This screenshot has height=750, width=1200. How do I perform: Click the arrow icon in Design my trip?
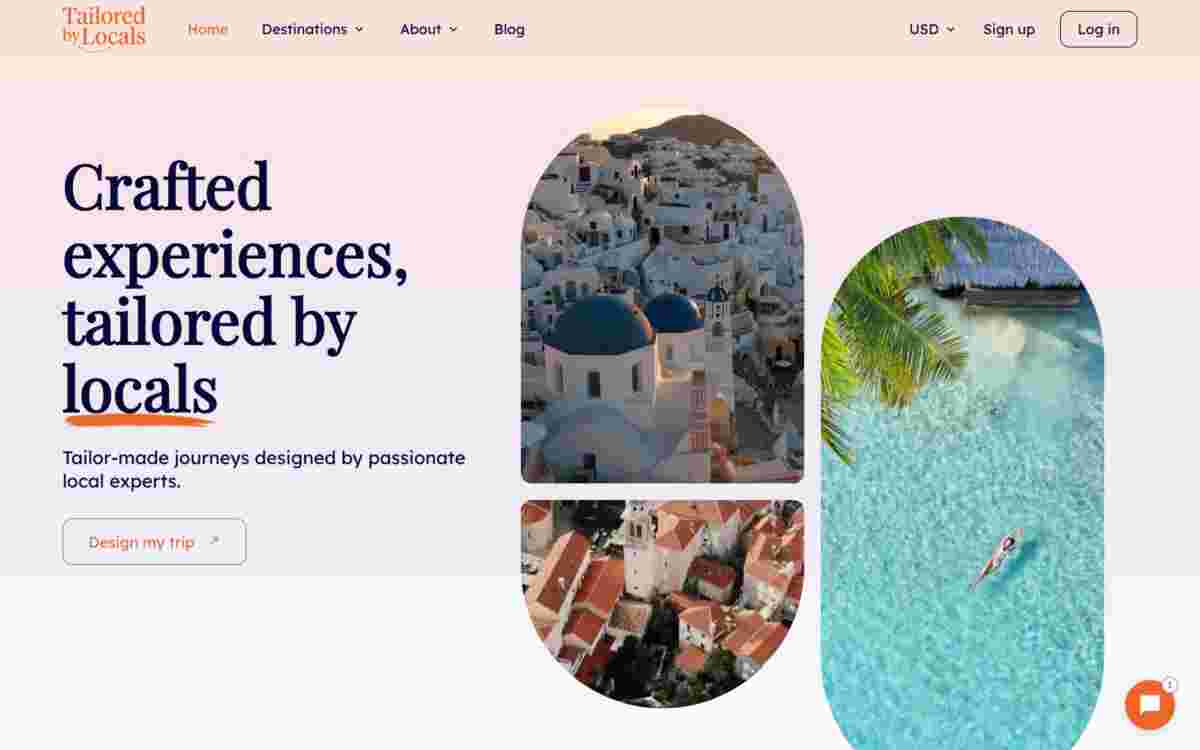(213, 542)
